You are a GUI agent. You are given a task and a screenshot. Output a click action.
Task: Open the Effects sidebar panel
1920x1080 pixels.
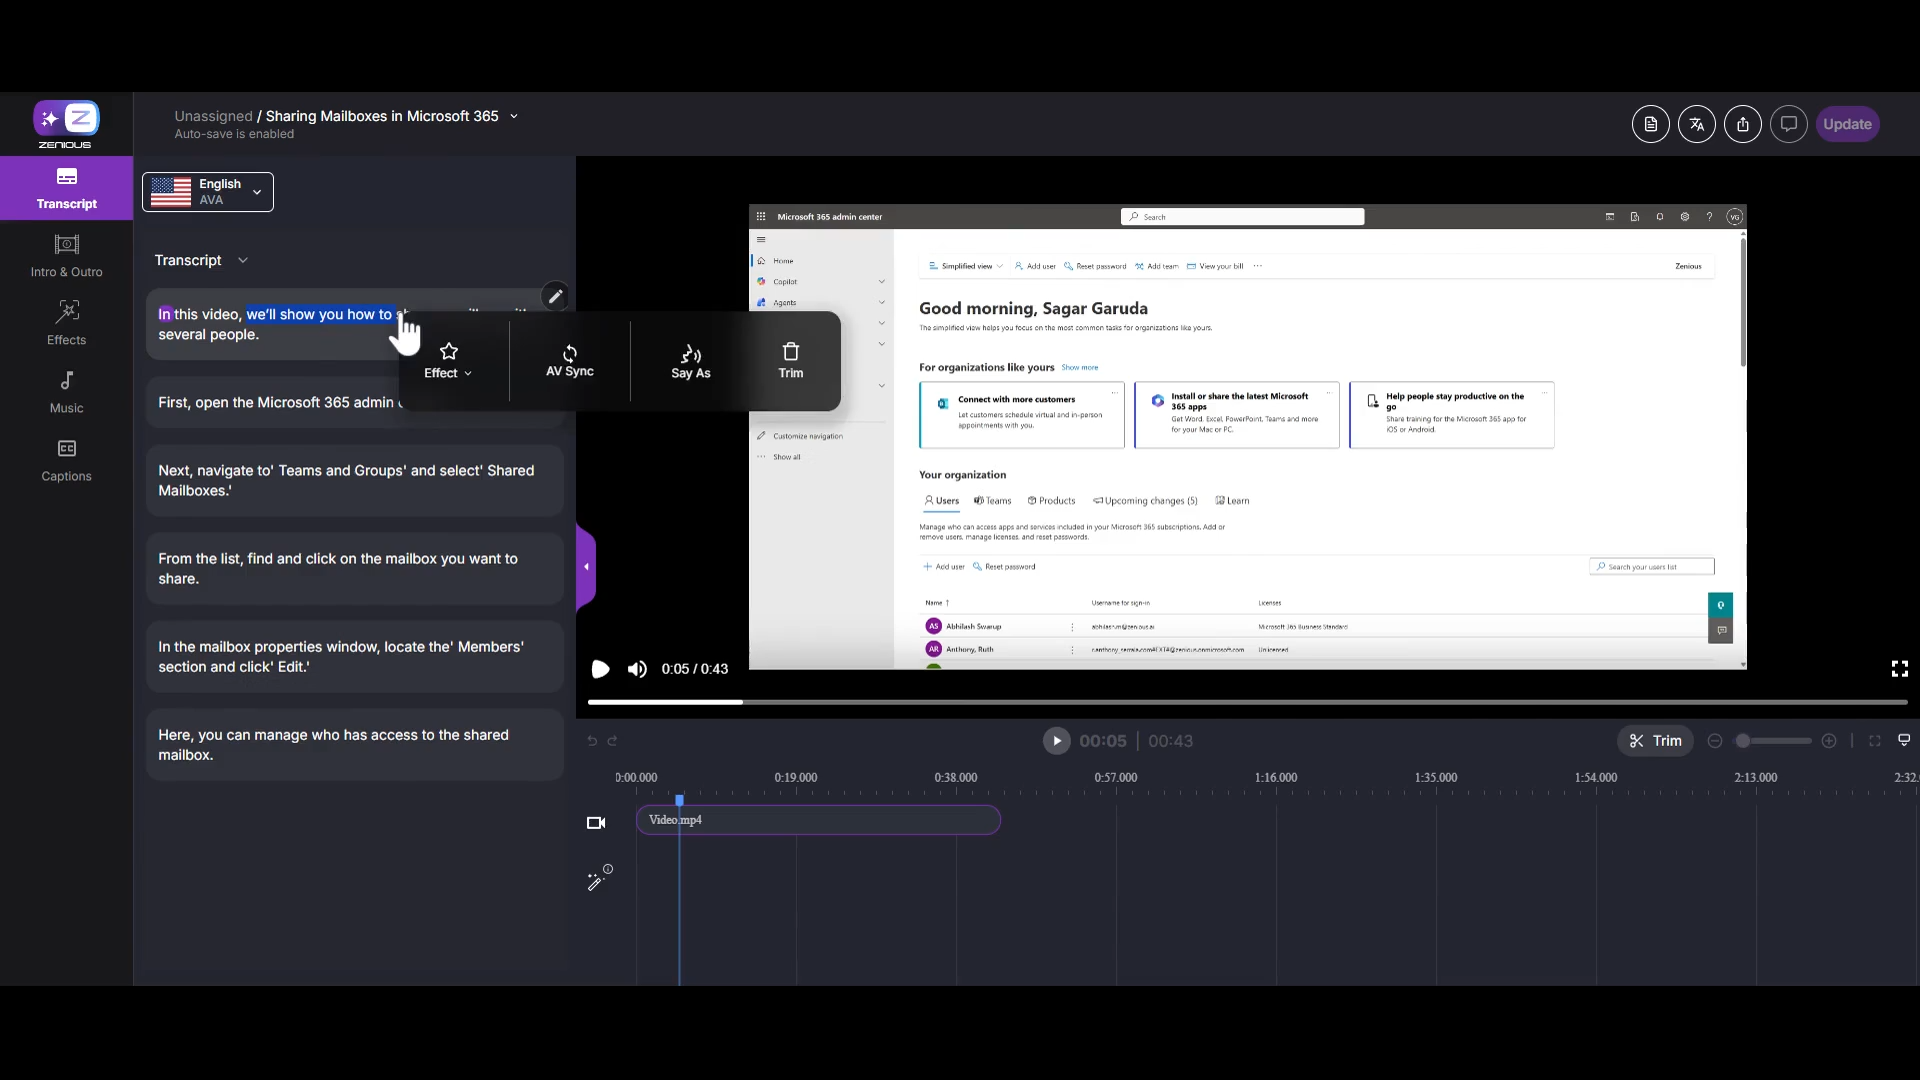coord(66,324)
